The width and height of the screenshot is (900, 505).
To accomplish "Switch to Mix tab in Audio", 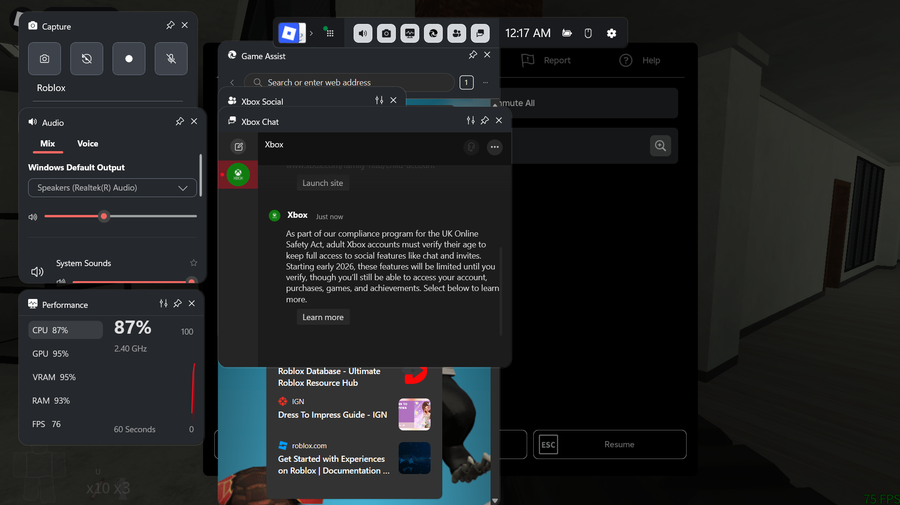I will (48, 143).
